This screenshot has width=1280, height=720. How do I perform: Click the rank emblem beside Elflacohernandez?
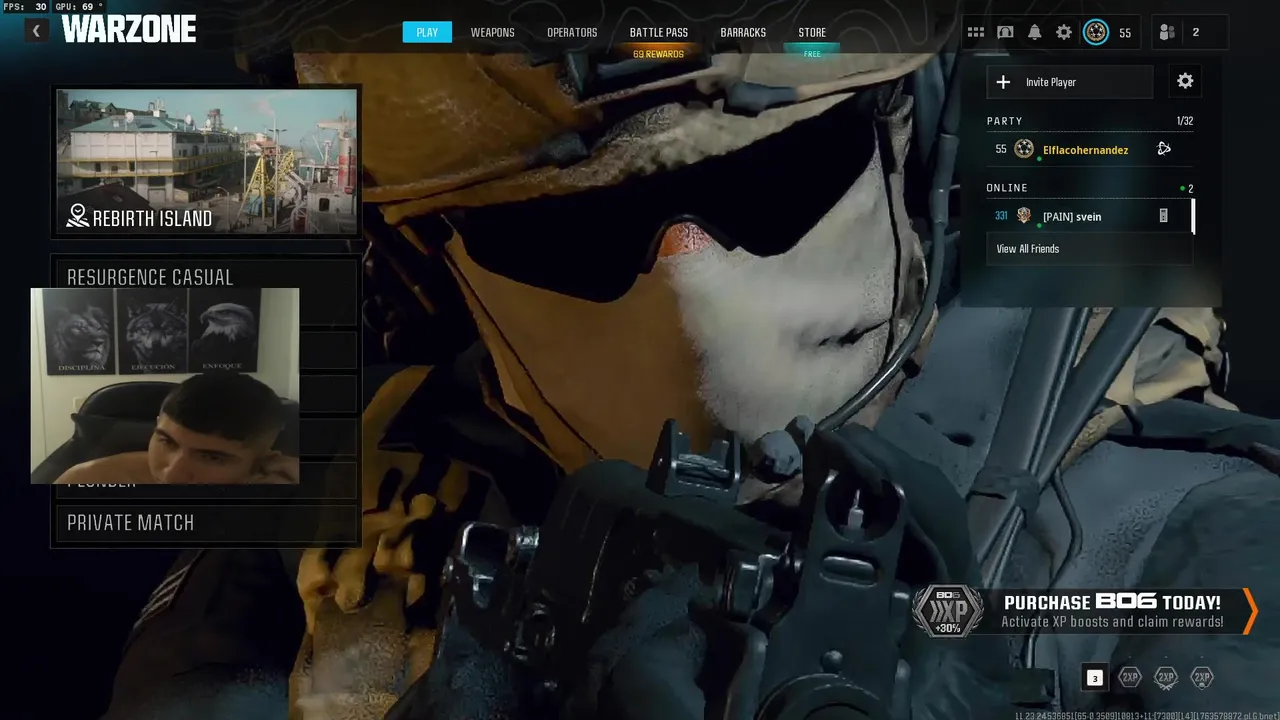pyautogui.click(x=1024, y=149)
